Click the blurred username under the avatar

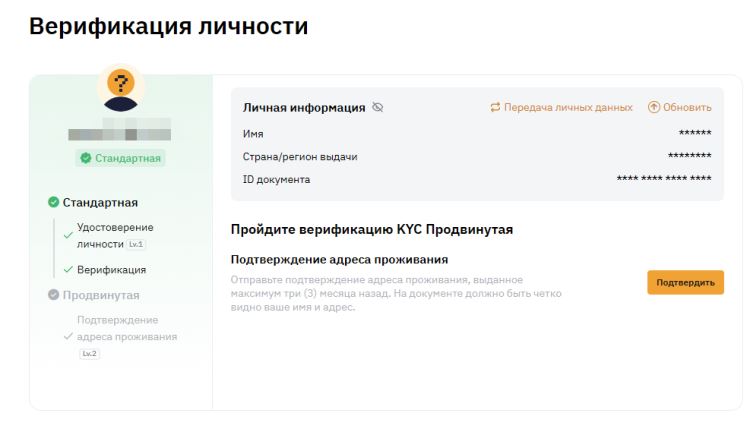120,131
